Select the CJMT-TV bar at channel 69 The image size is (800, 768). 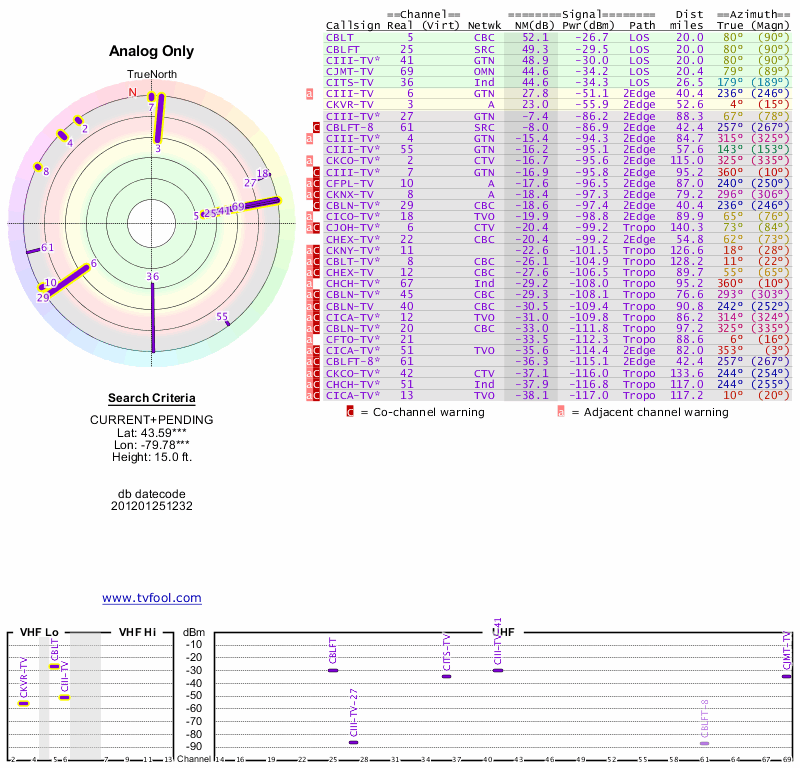point(787,676)
